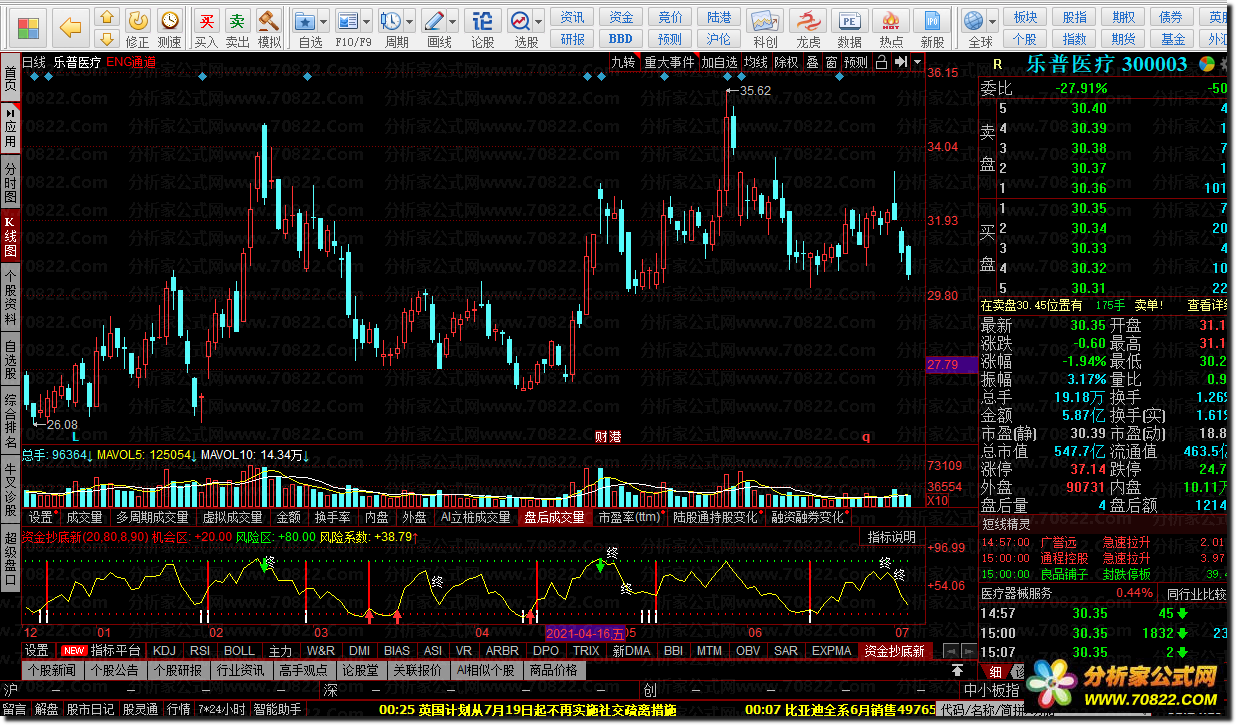Viewport: 1237px width, 725px height.
Task: Go back with the yellow left arrow
Action: point(70,27)
